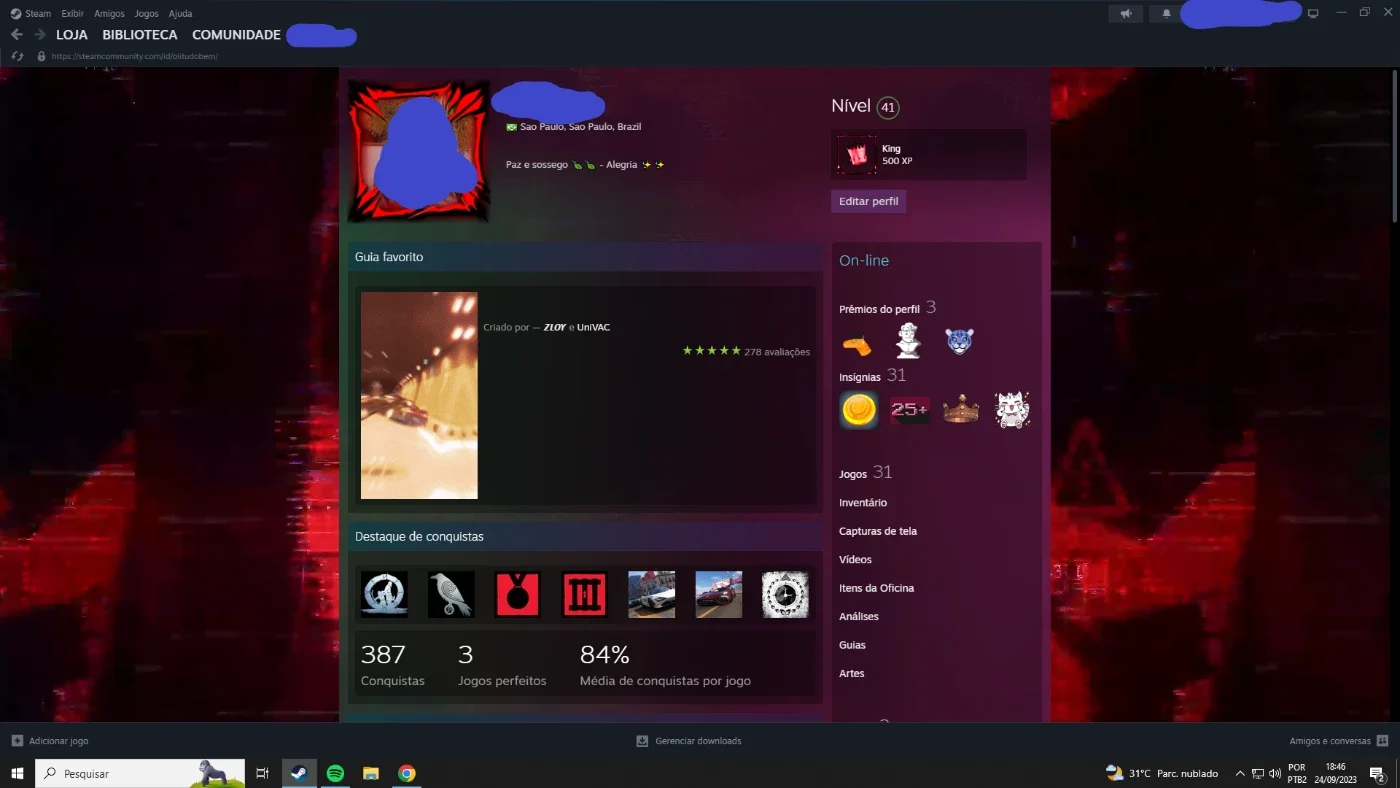Go forward with the right arrow
1400x788 pixels.
pos(40,35)
